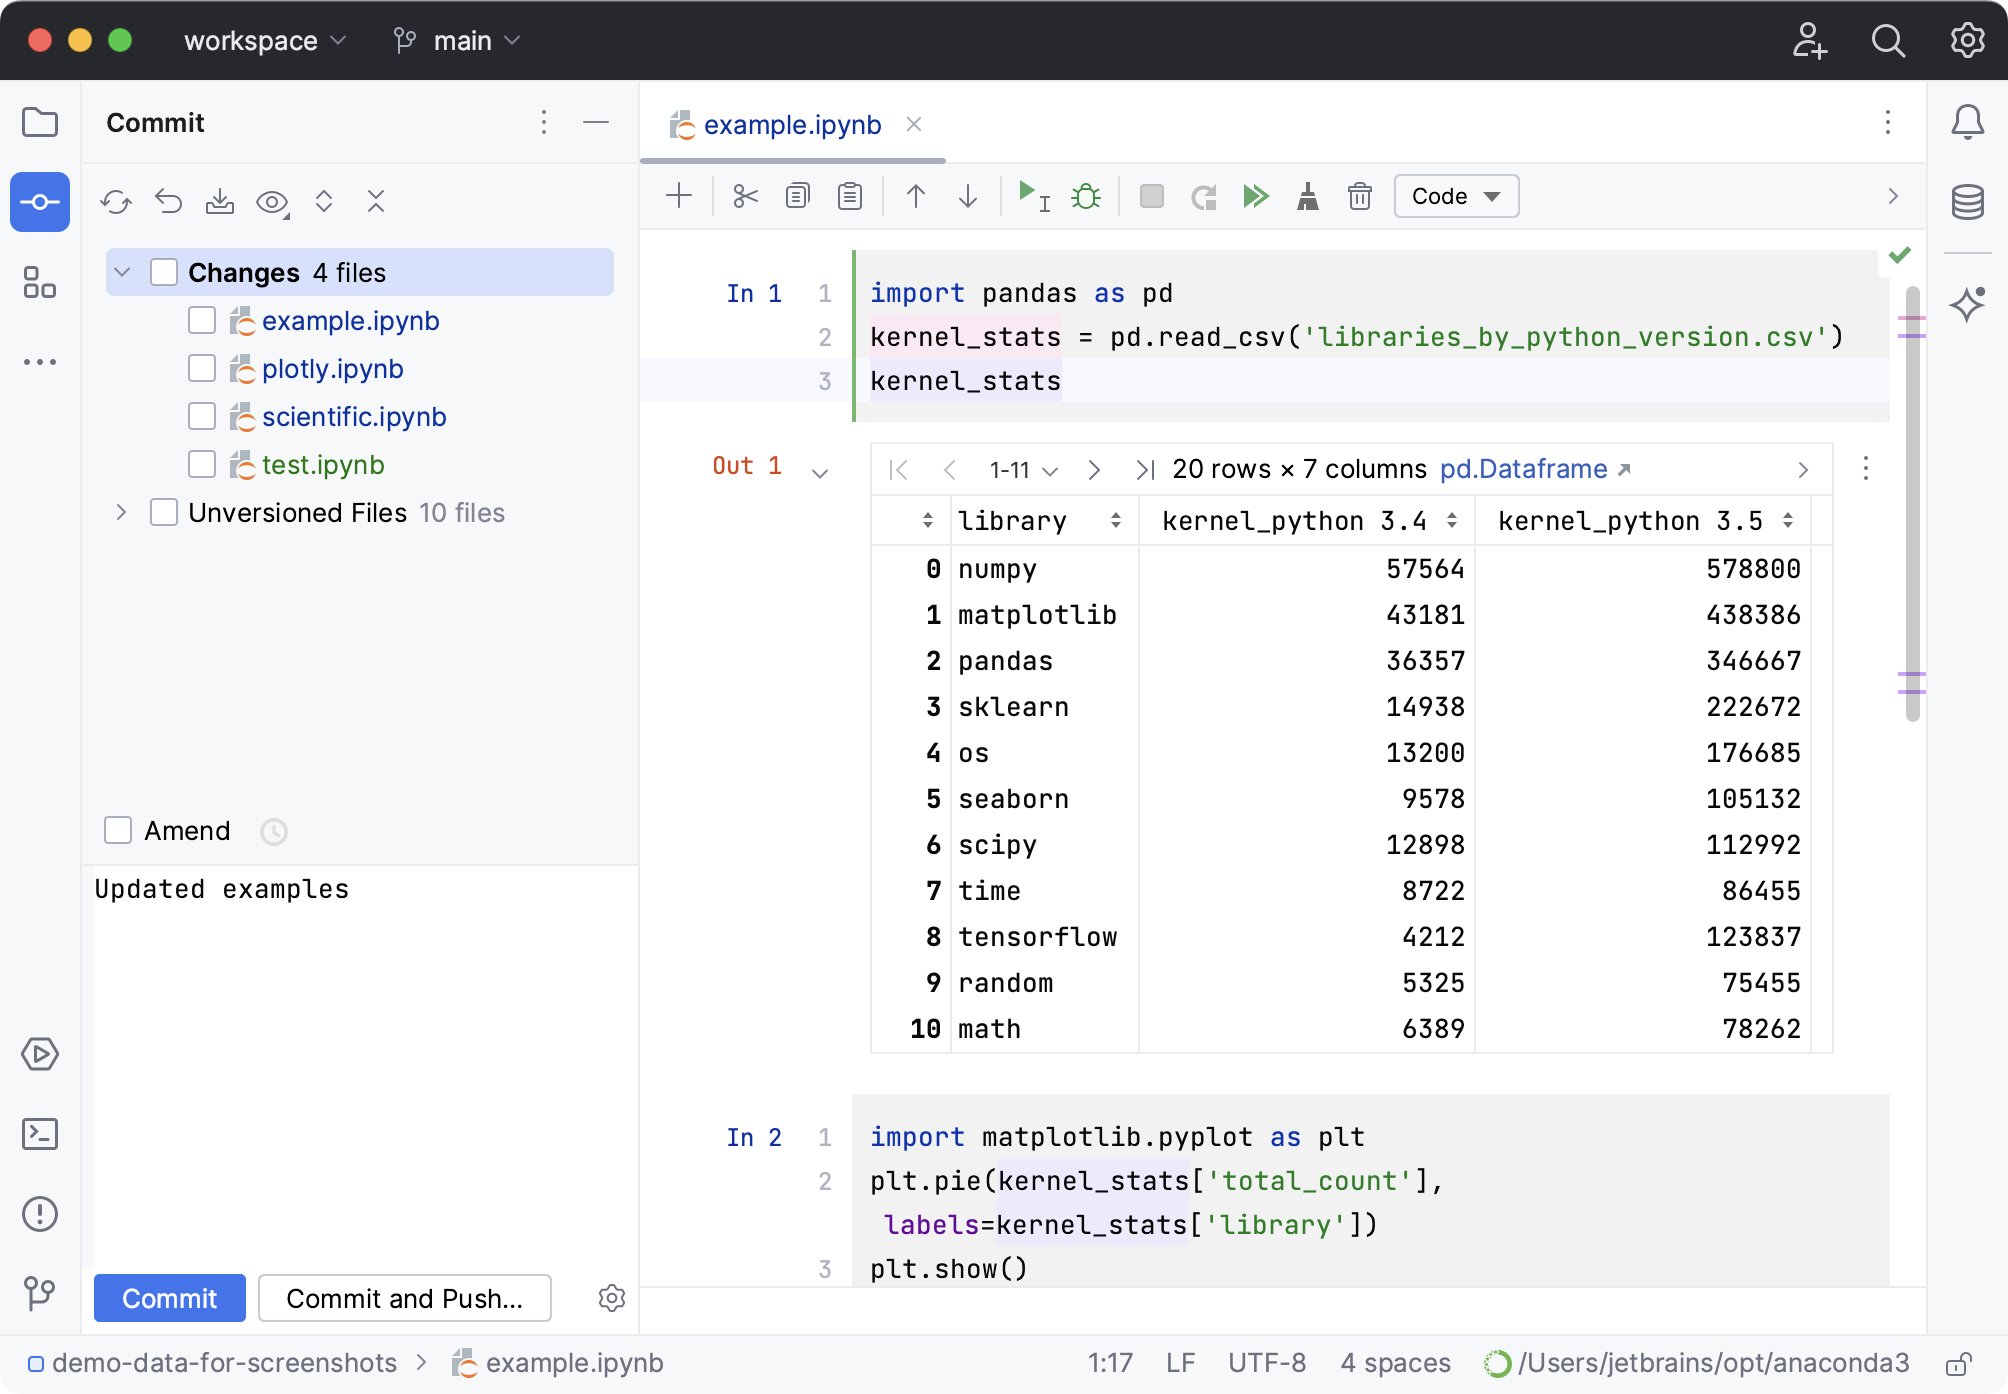2008x1394 pixels.
Task: Open Search Everywhere
Action: click(x=1888, y=41)
